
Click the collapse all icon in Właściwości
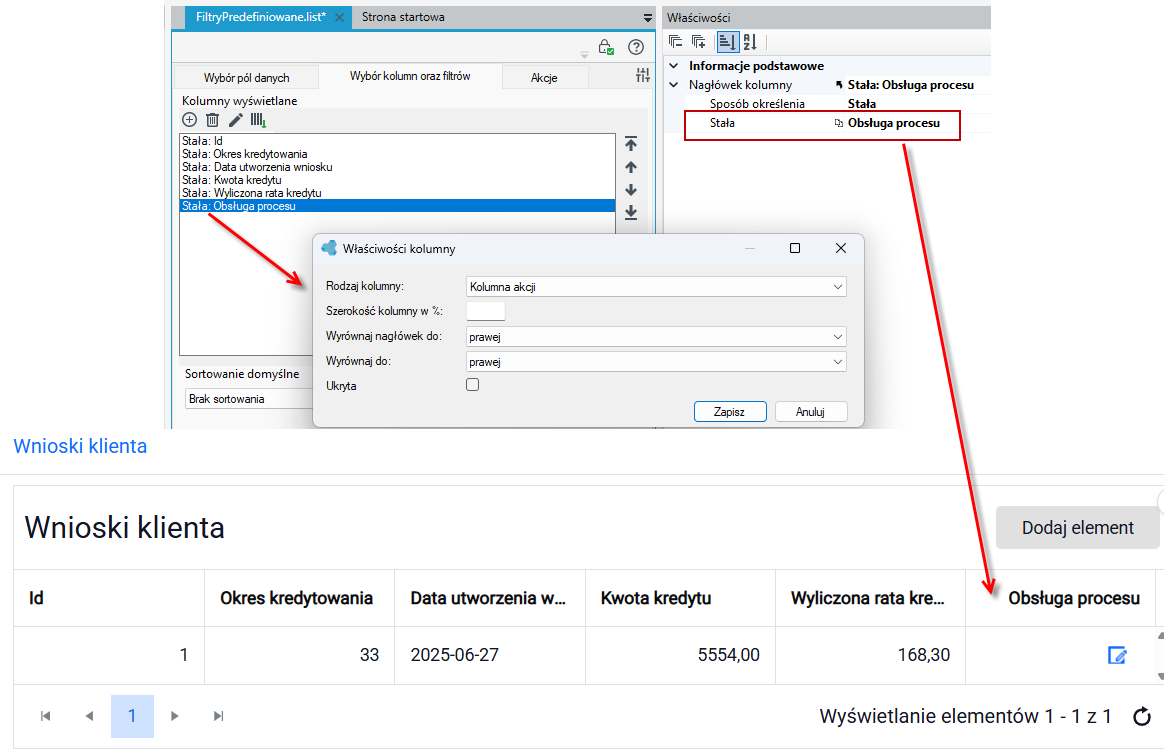coord(676,42)
